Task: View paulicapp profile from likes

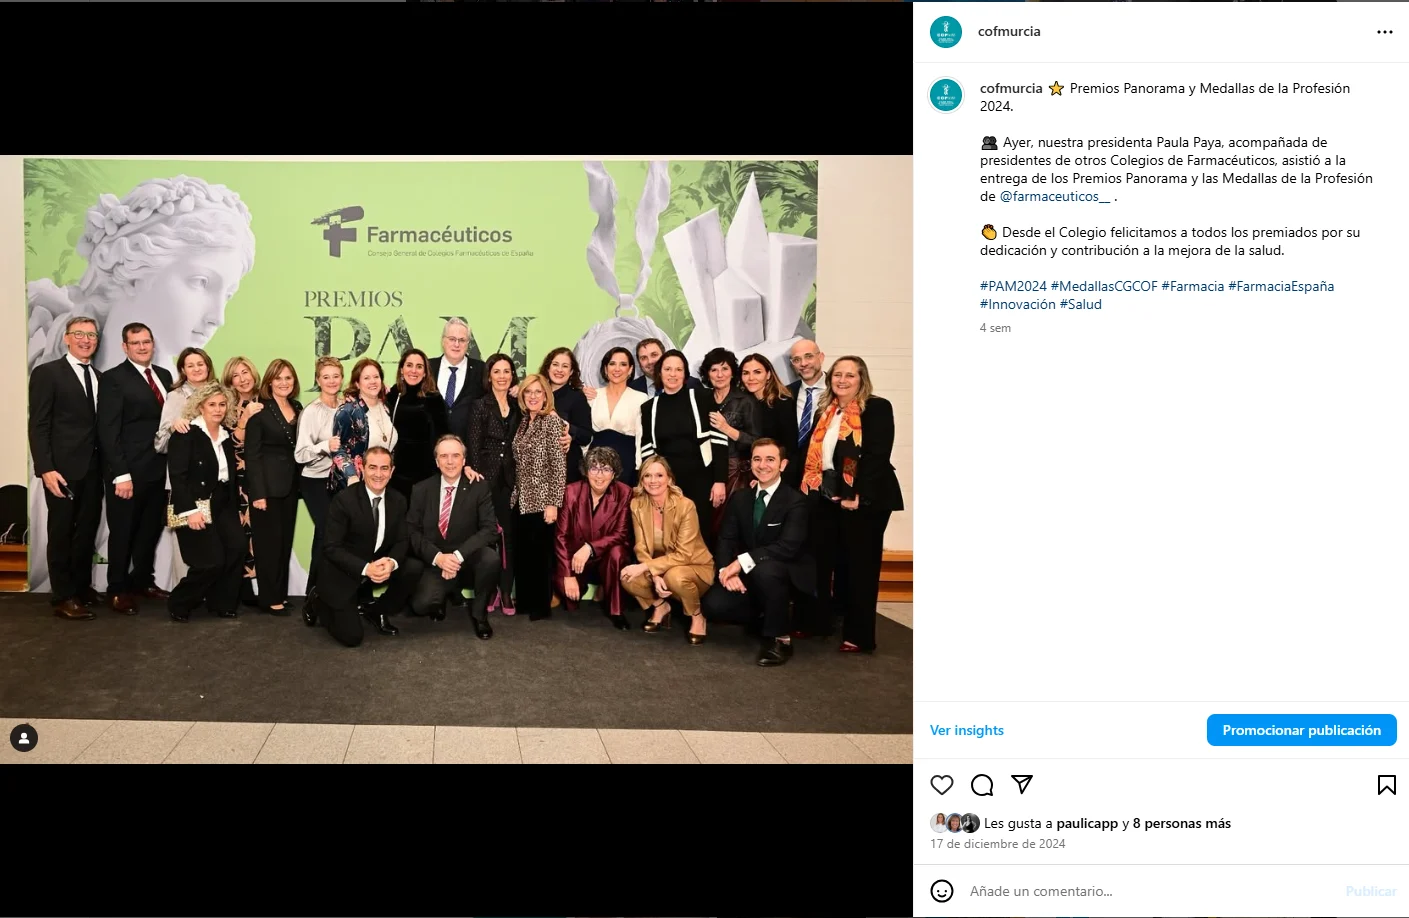Action: point(1087,823)
